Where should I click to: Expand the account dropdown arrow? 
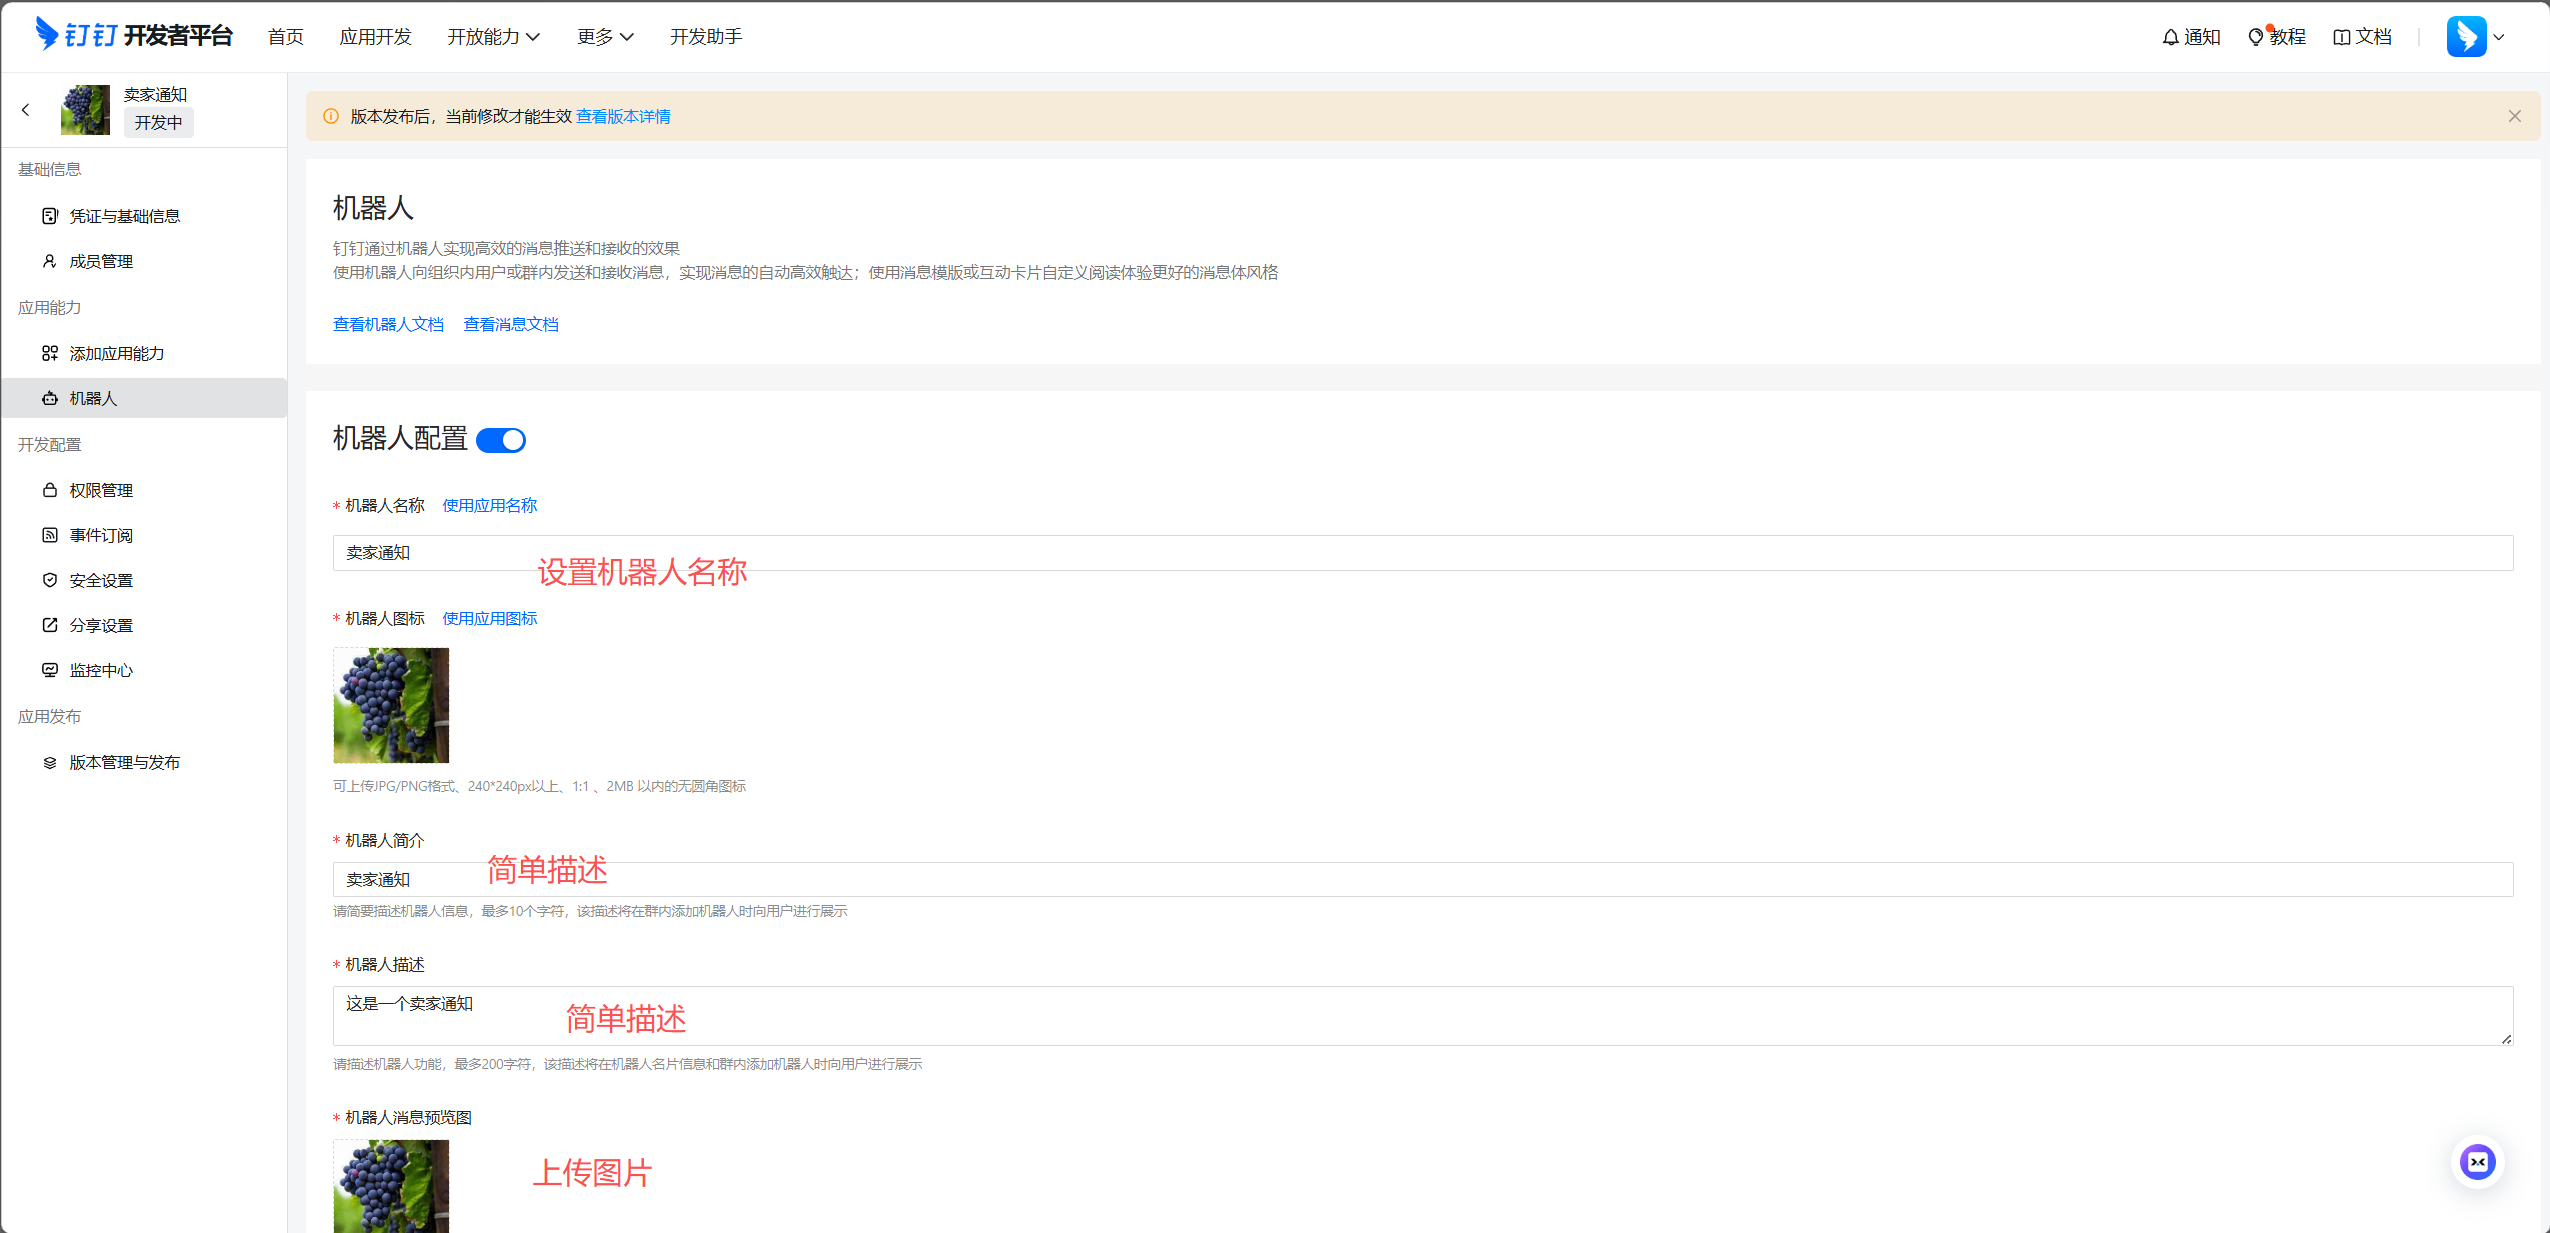tap(2499, 37)
